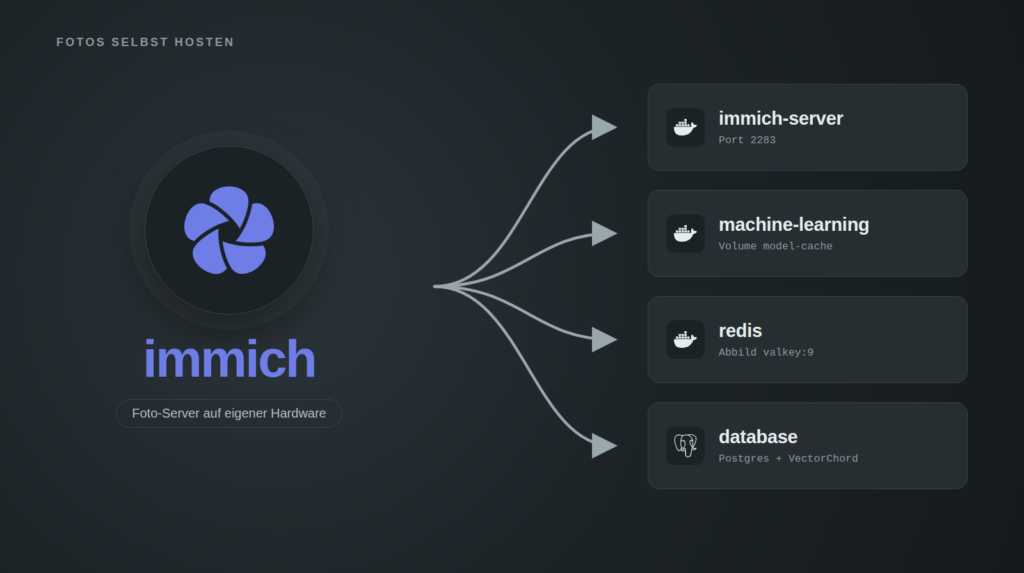
Task: Click the 'Port 2283' text
Action: (x=747, y=140)
